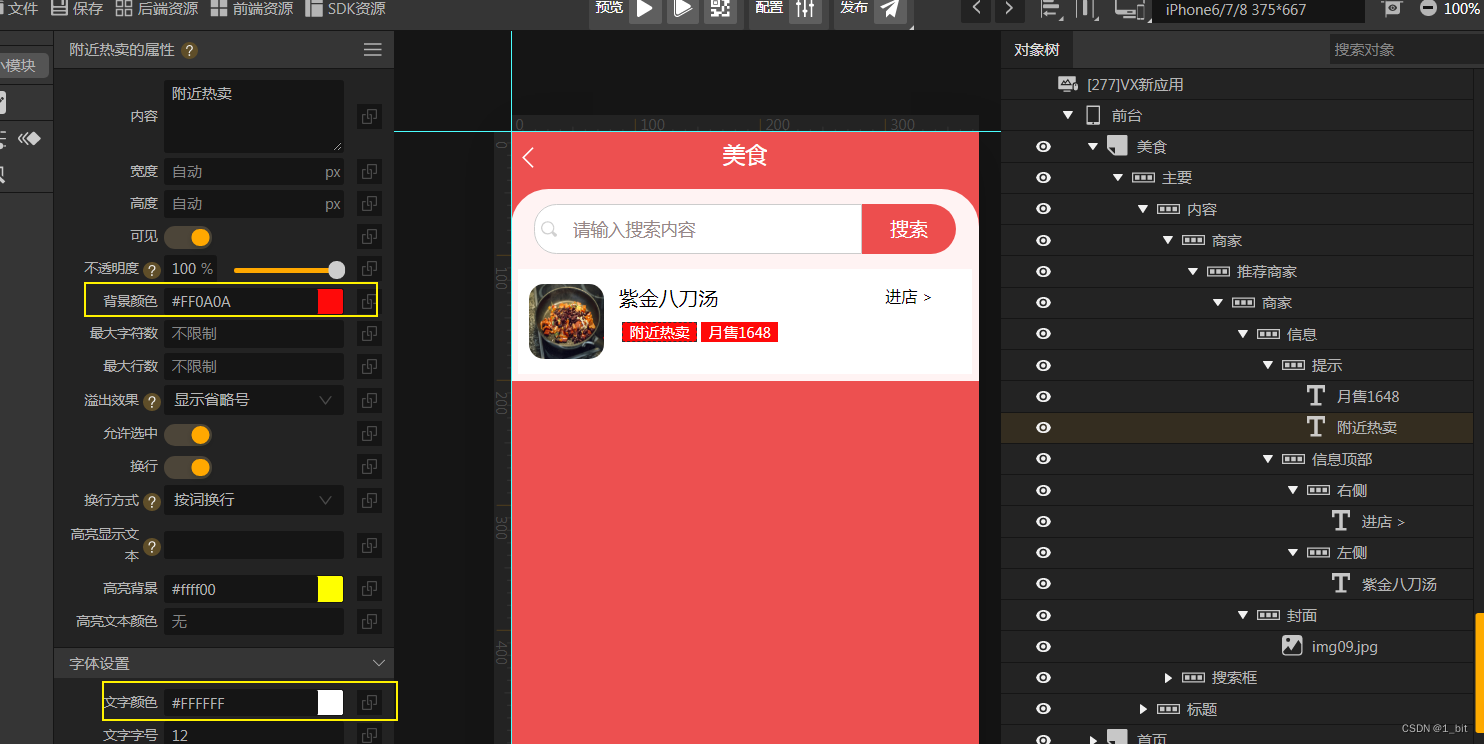Click the zoom out minus icon
The image size is (1484, 744).
pyautogui.click(x=1428, y=9)
